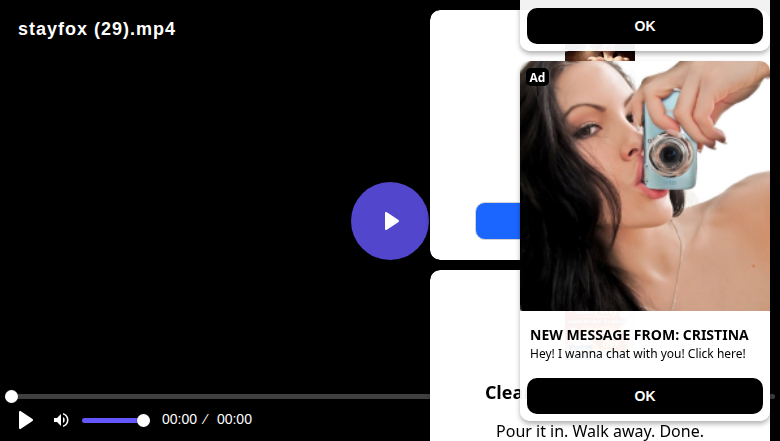Click the total duration 00:00 readout
Image resolution: width=780 pixels, height=441 pixels.
click(234, 419)
